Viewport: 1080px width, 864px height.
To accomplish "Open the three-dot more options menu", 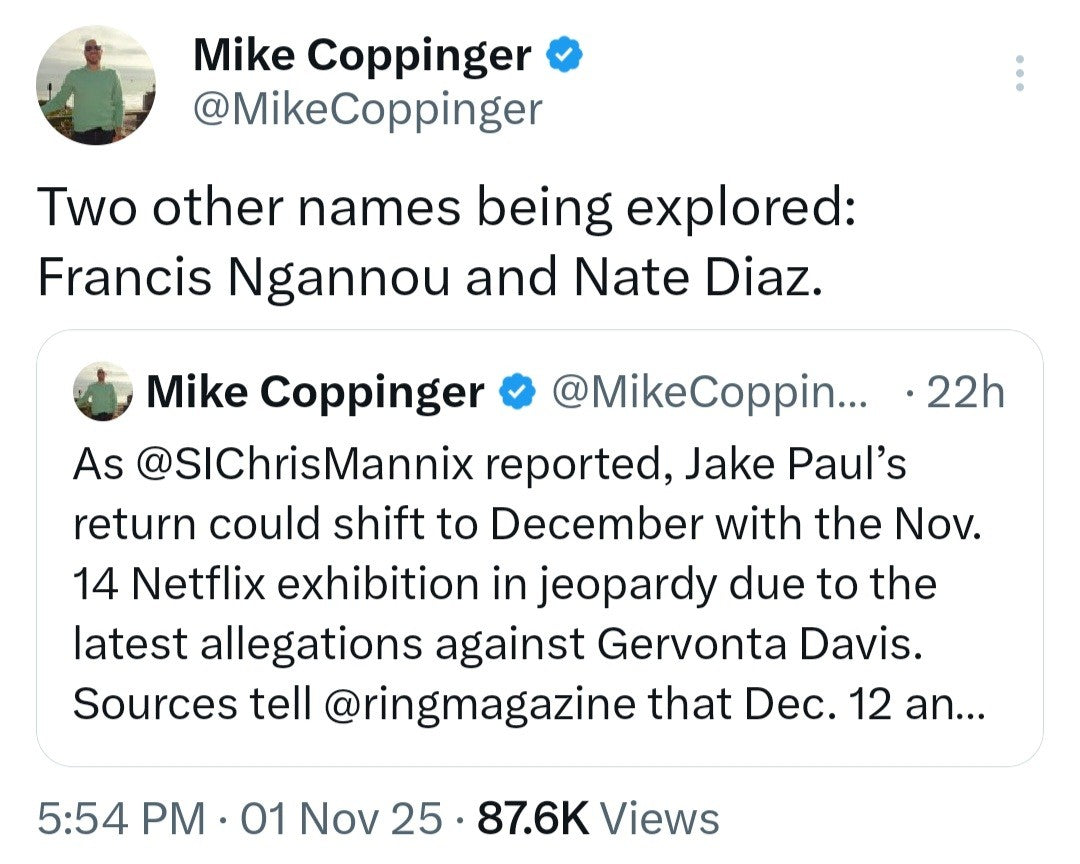I will 1019,74.
